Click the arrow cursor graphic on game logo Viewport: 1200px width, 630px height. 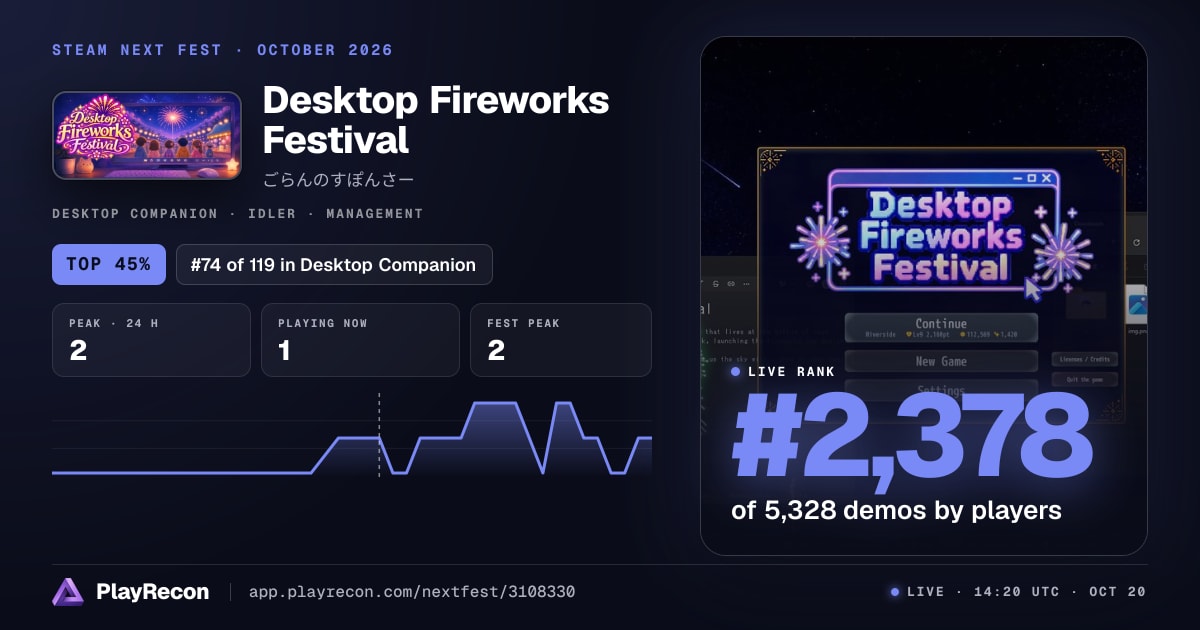pos(1032,289)
